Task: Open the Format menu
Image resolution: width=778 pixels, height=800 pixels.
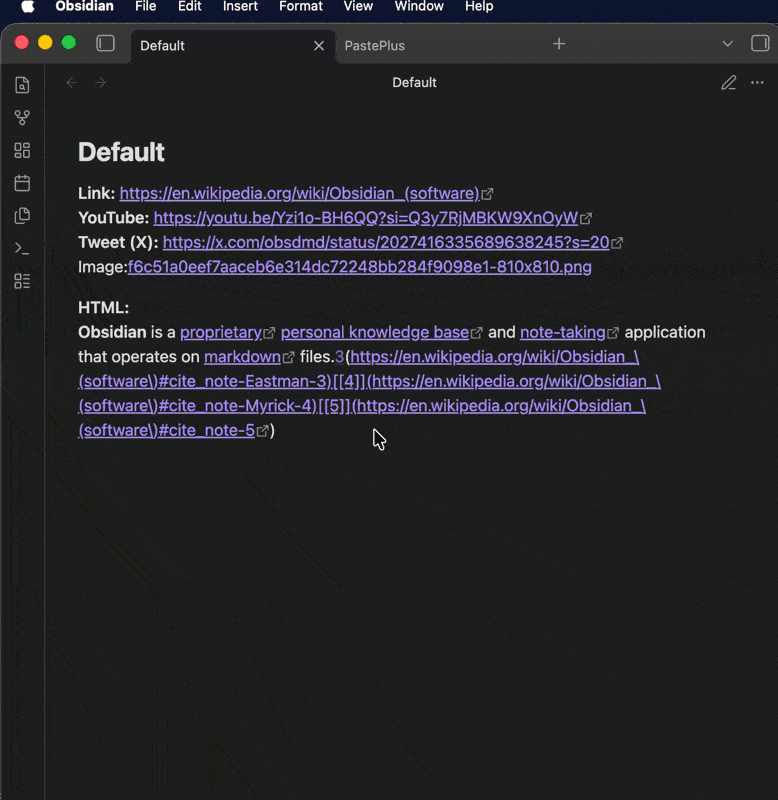Action: click(300, 7)
